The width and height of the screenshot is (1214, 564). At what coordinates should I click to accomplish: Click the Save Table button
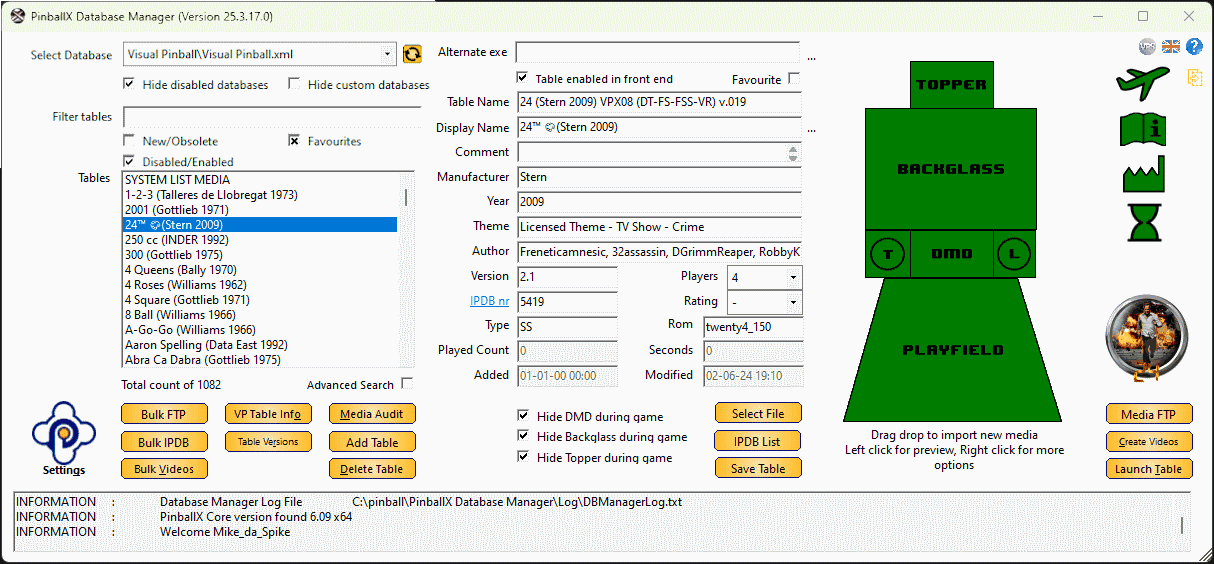coord(758,469)
